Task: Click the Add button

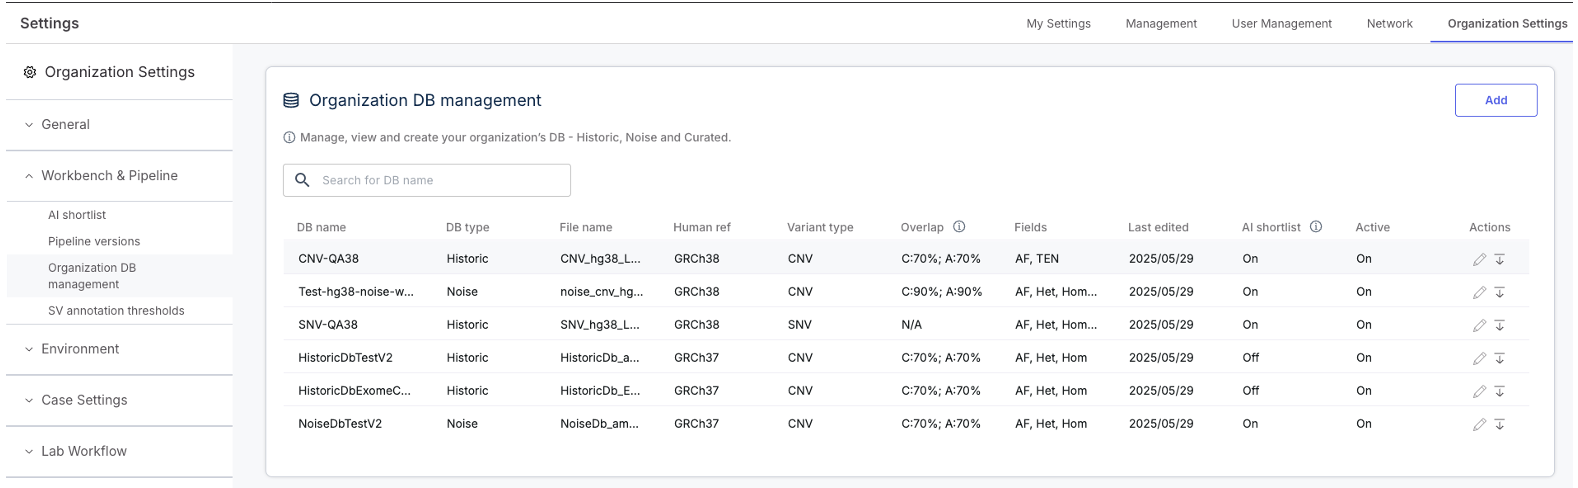Action: tap(1495, 100)
